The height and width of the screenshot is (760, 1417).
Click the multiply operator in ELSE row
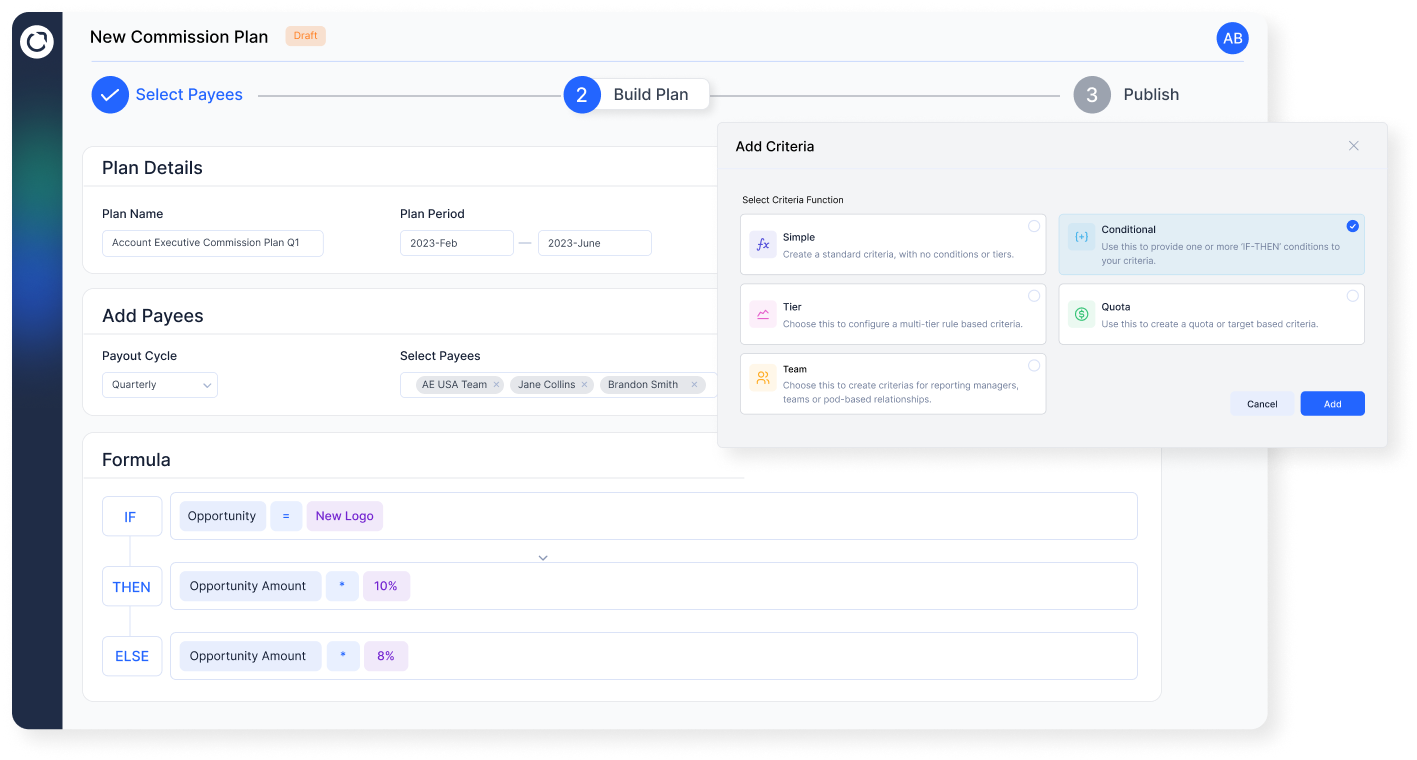[342, 656]
